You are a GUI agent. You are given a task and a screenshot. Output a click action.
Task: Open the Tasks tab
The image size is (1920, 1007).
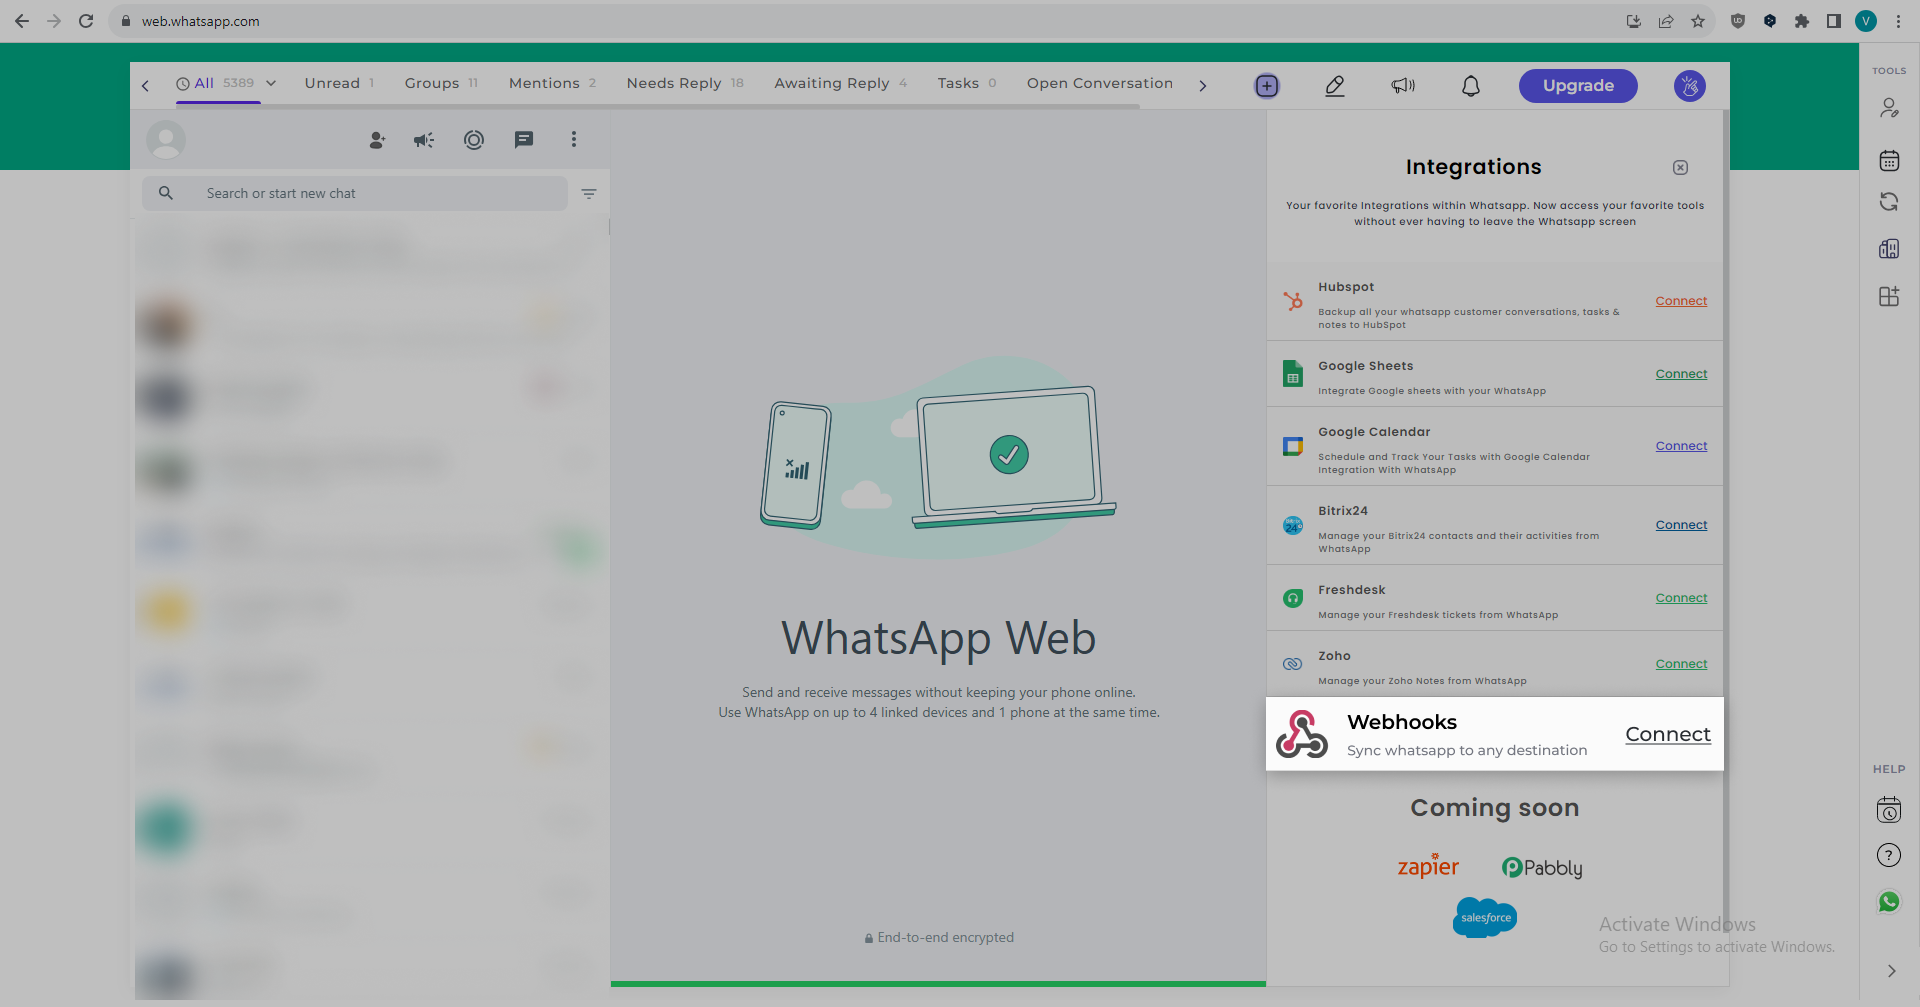[967, 83]
